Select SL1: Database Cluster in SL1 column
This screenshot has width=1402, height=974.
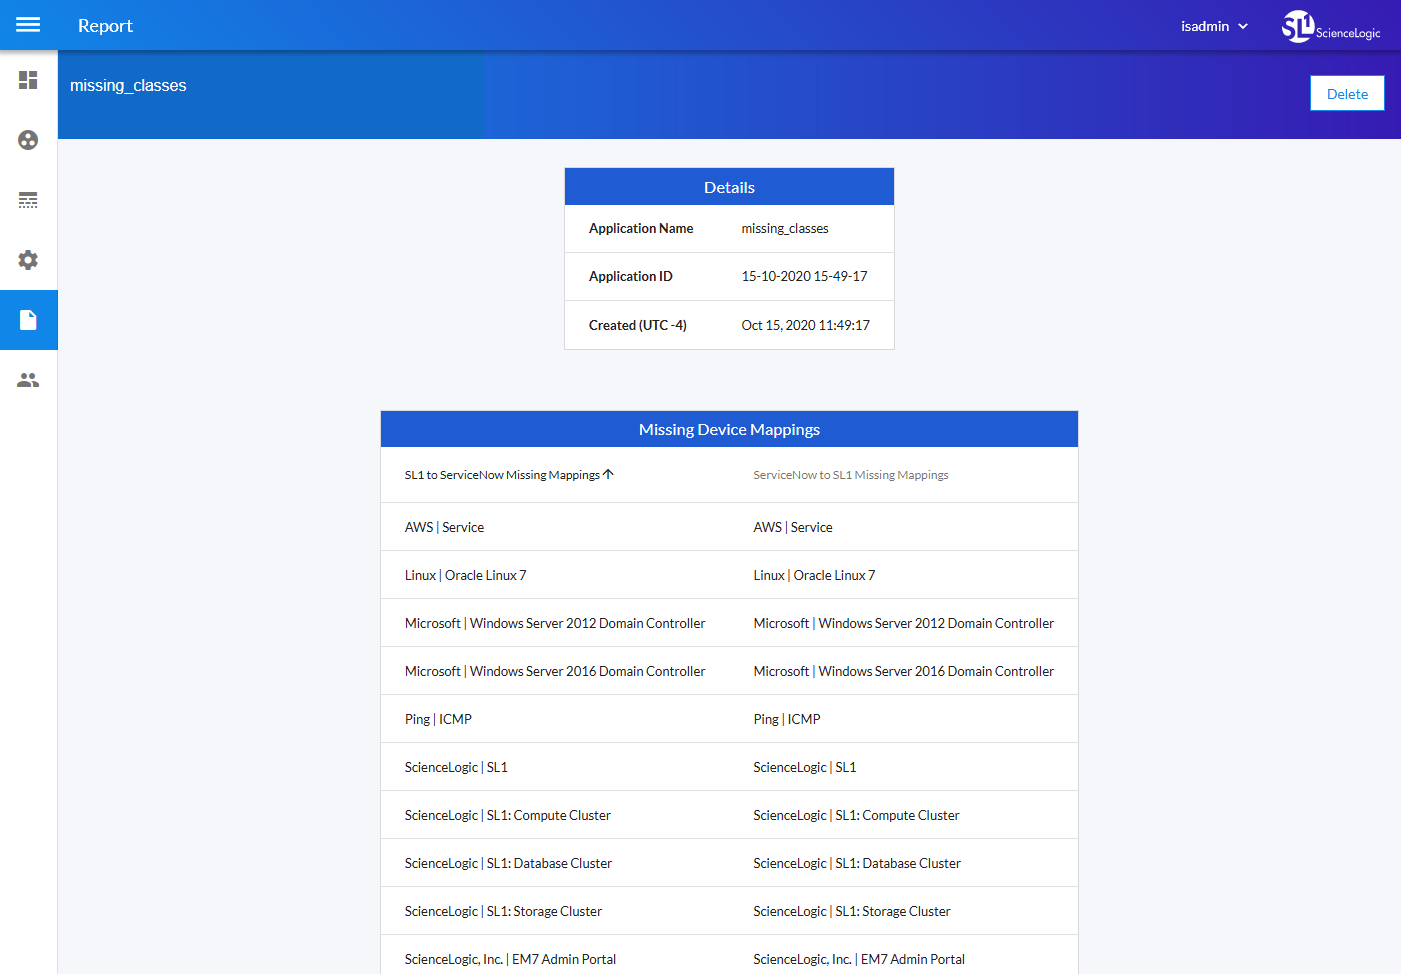tap(508, 863)
